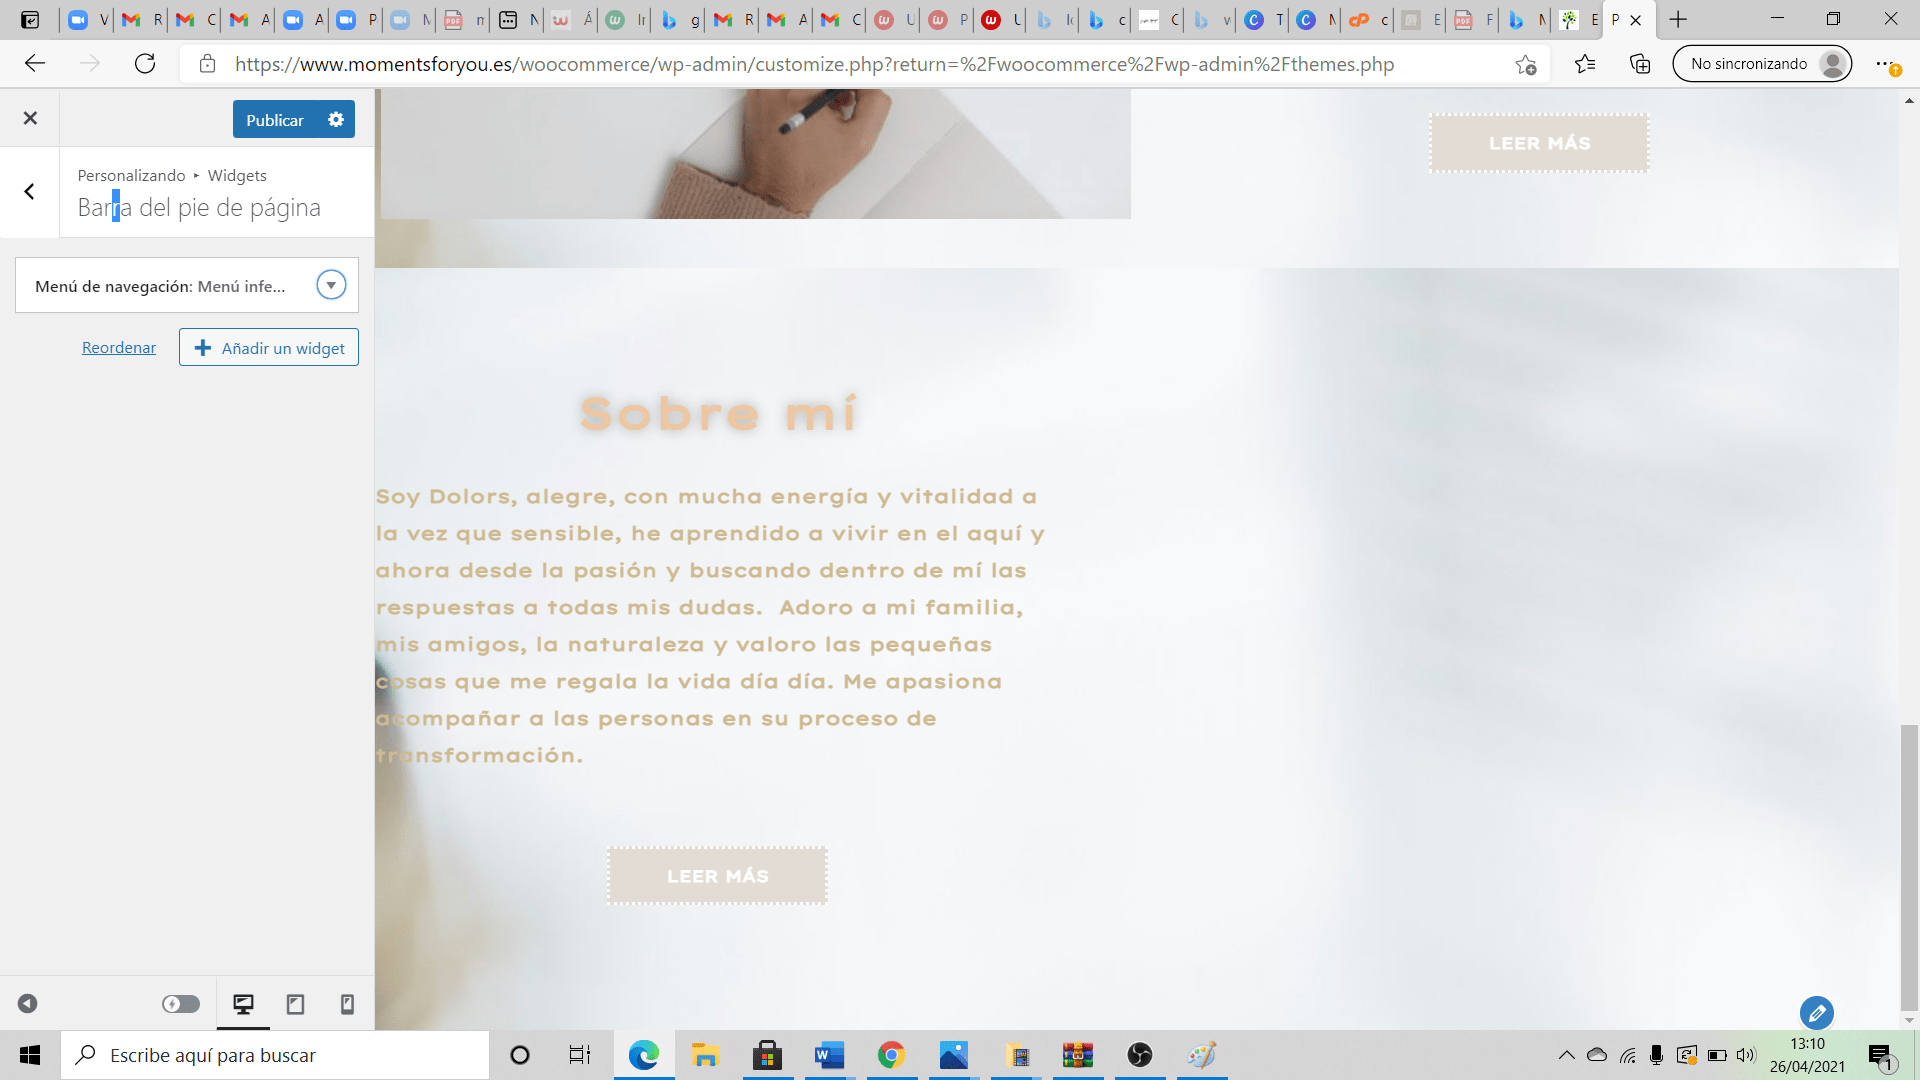Open the notification action center
The height and width of the screenshot is (1080, 1920).
[x=1881, y=1055]
